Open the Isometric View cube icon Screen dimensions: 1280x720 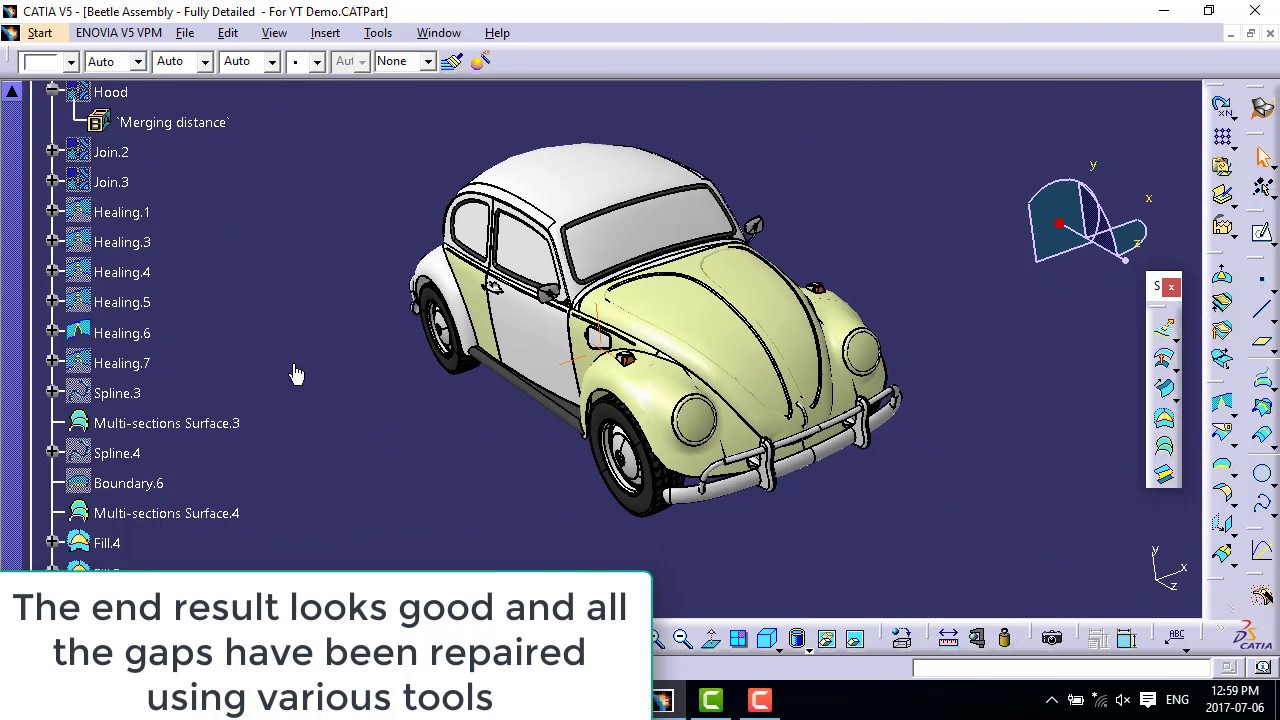pyautogui.click(x=766, y=639)
